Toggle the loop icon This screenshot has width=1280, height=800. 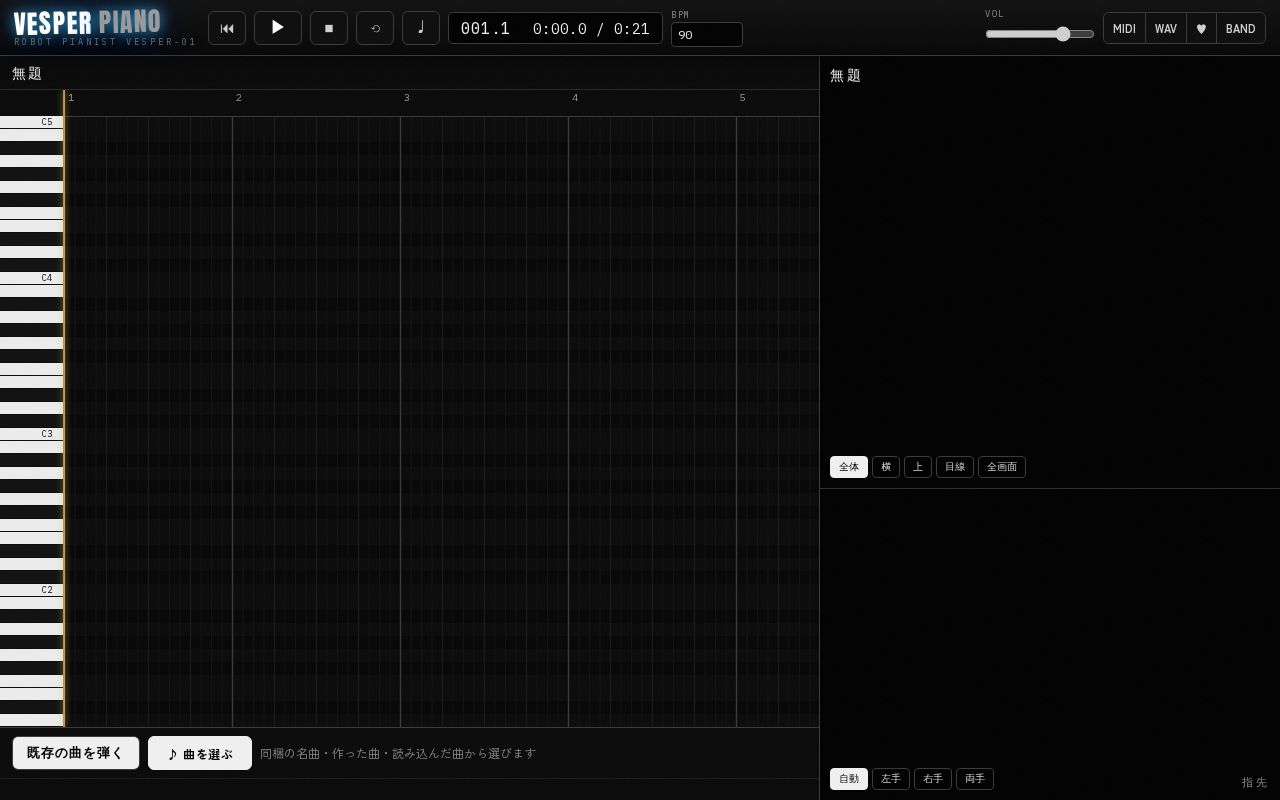(x=375, y=28)
